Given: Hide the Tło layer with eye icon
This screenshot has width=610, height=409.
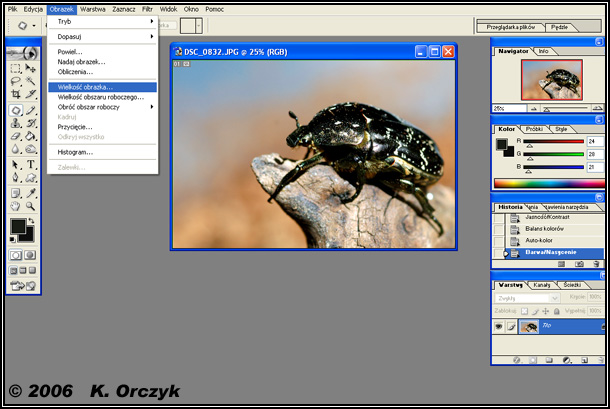Looking at the screenshot, I should [499, 326].
